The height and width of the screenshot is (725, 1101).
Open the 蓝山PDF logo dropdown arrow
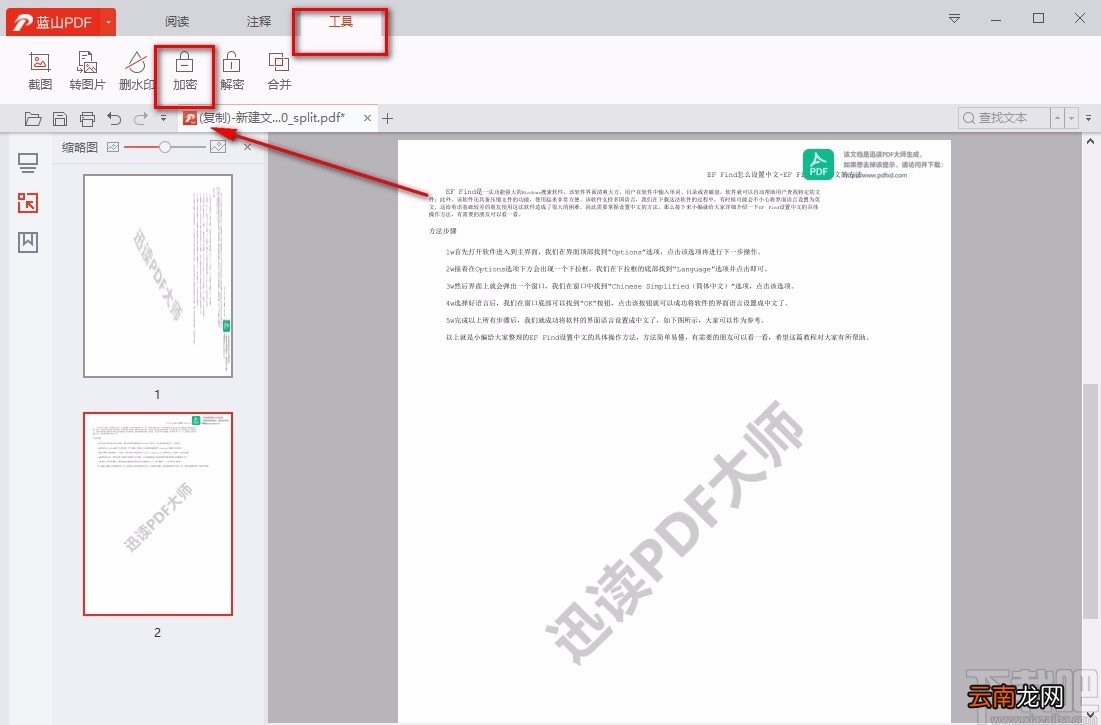click(x=108, y=22)
